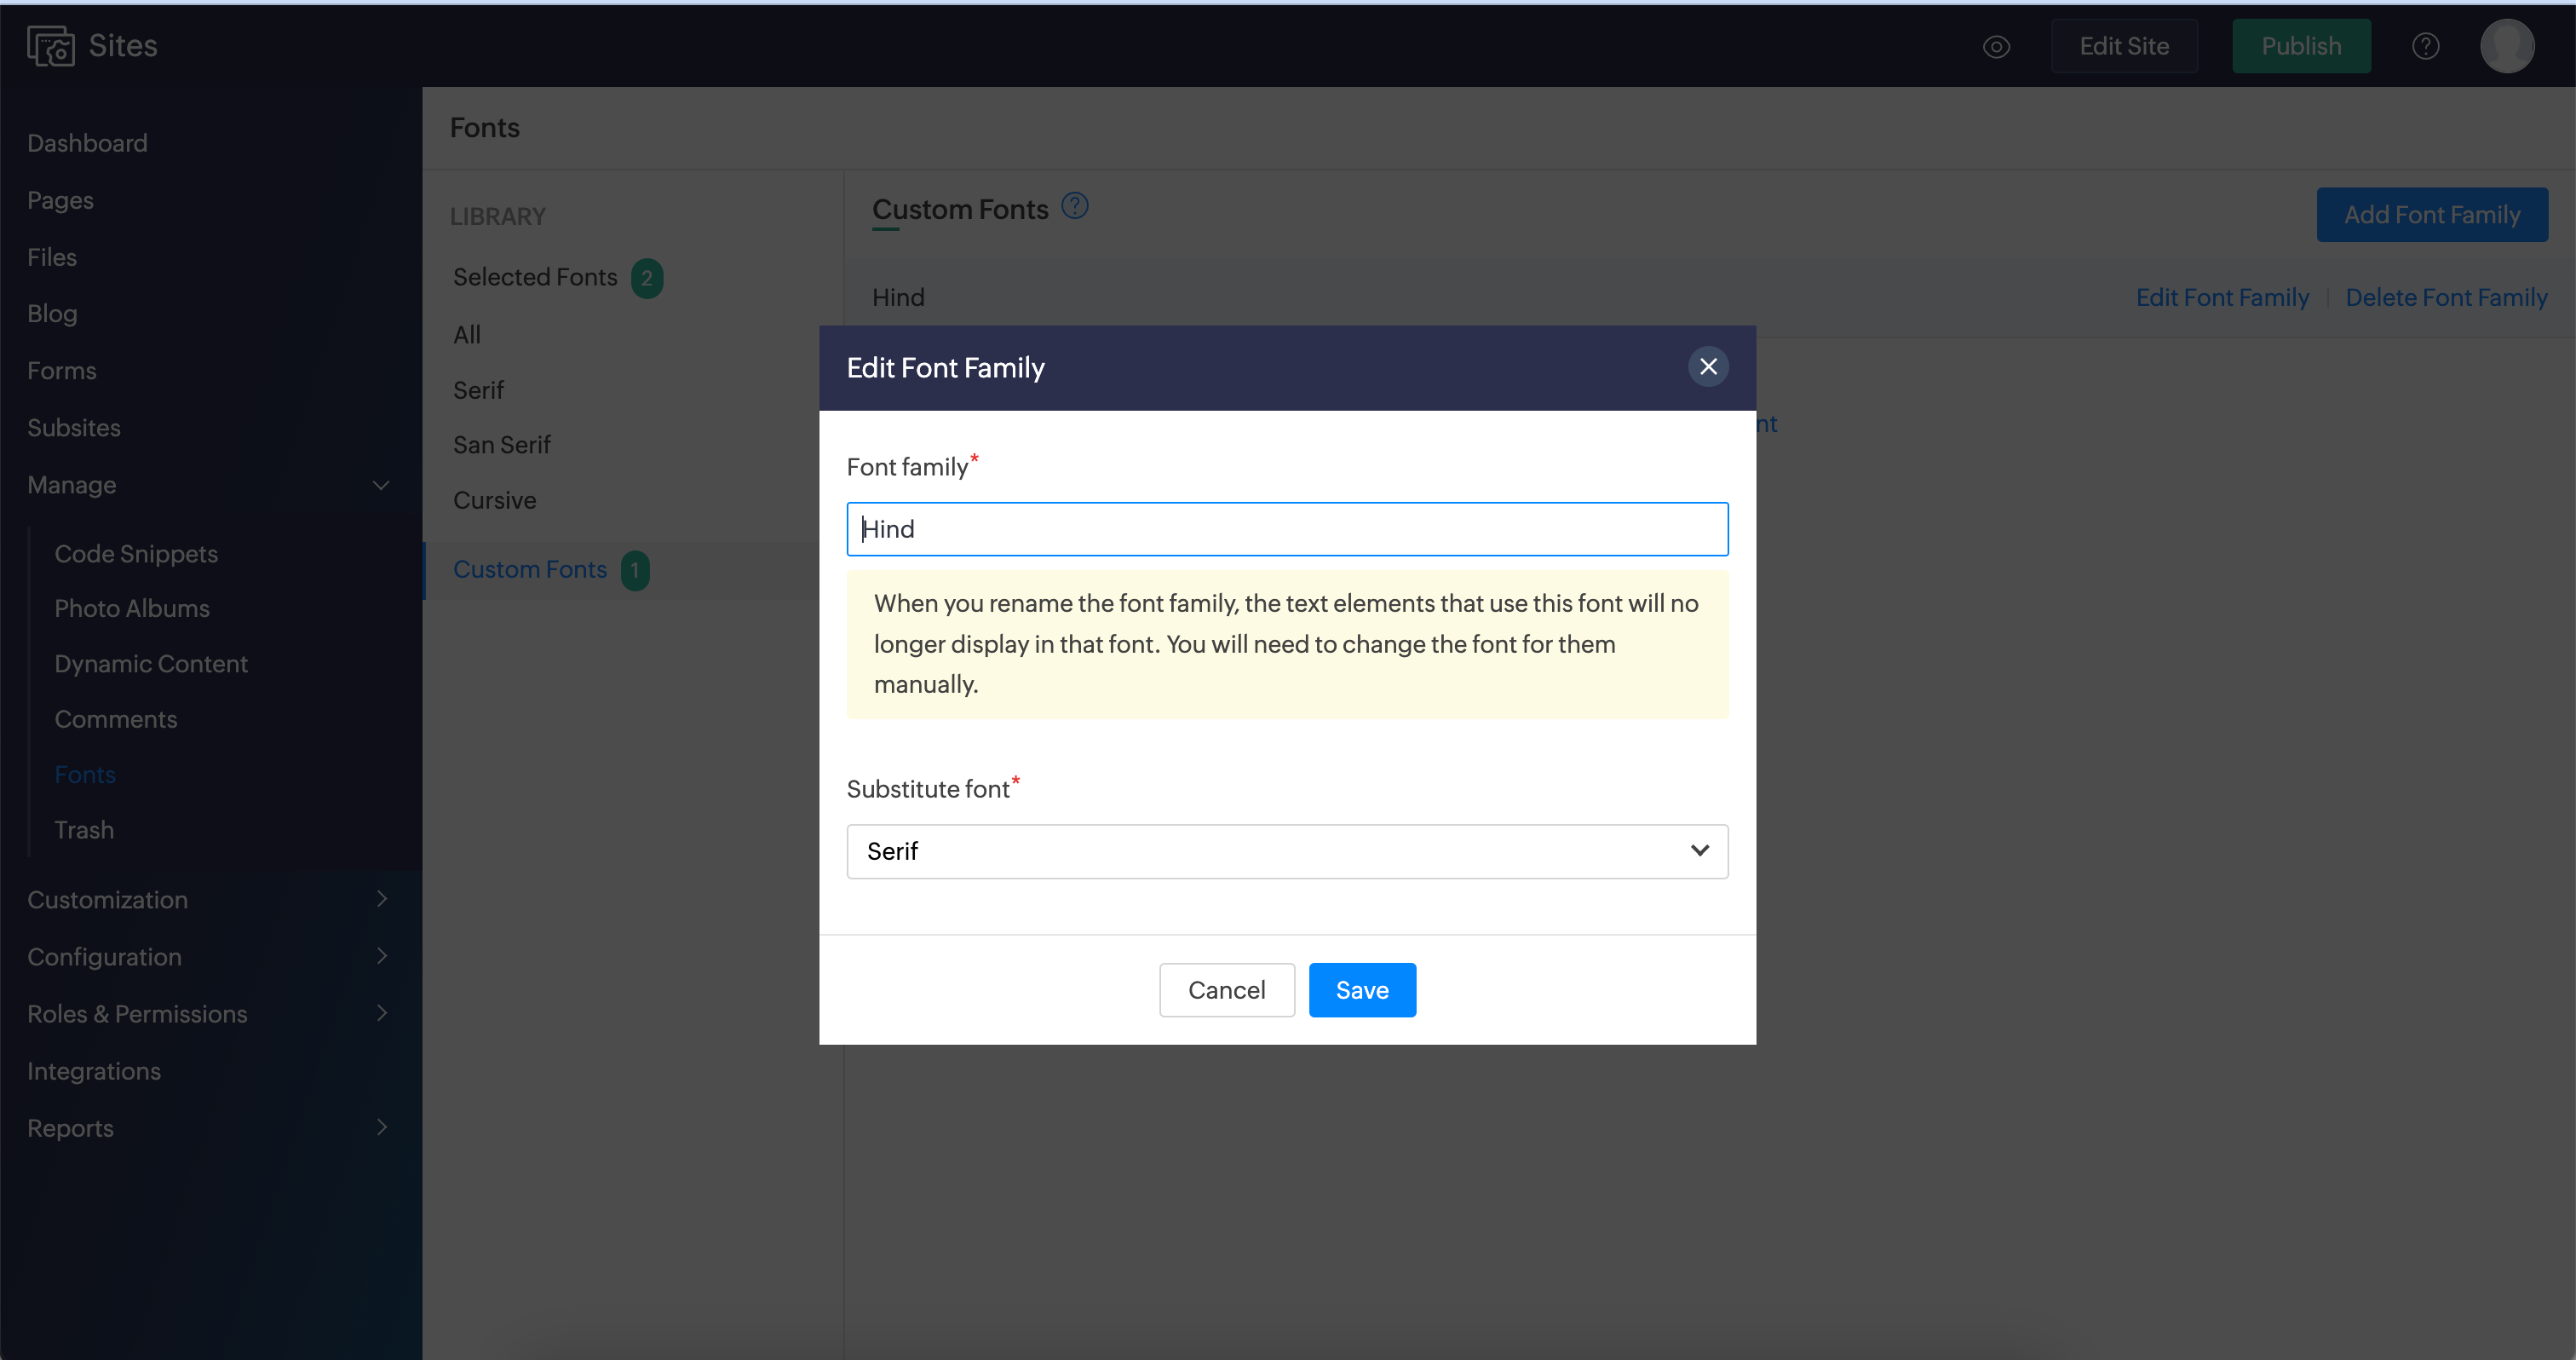The image size is (2576, 1360).
Task: Click the Selected Fonts count badge
Action: (x=647, y=278)
